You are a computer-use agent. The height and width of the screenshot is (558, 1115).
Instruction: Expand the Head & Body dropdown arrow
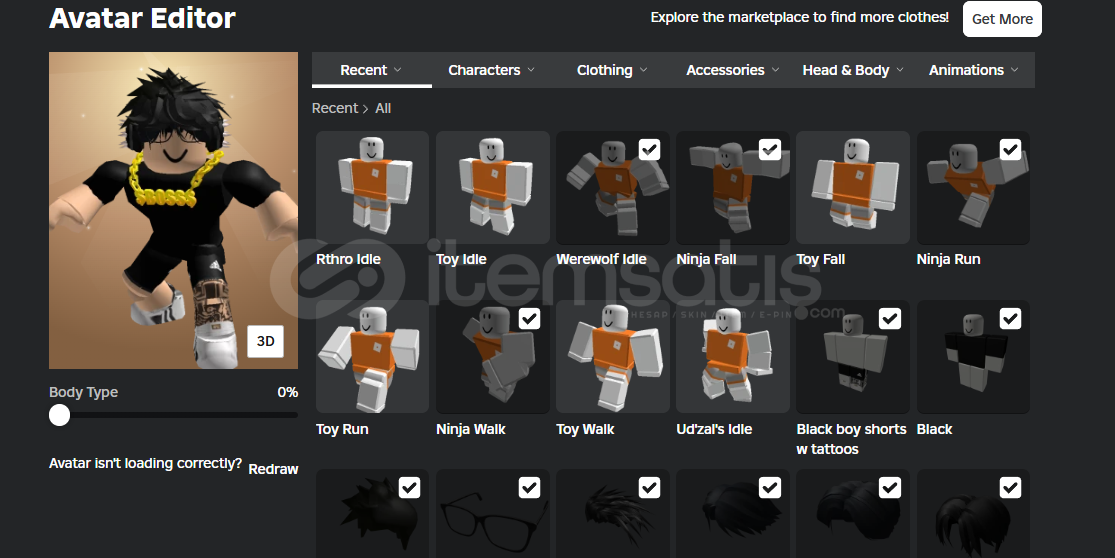[x=900, y=70]
